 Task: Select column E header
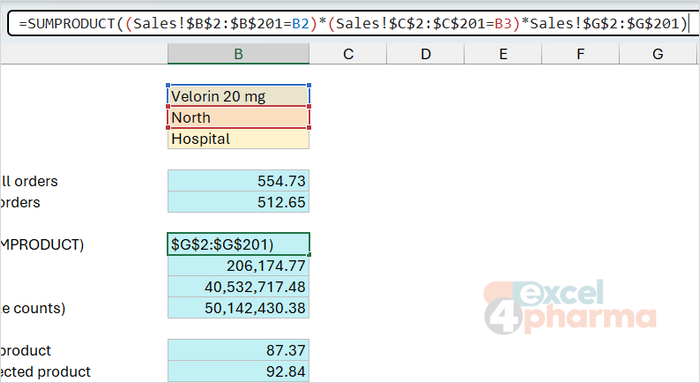tap(503, 54)
